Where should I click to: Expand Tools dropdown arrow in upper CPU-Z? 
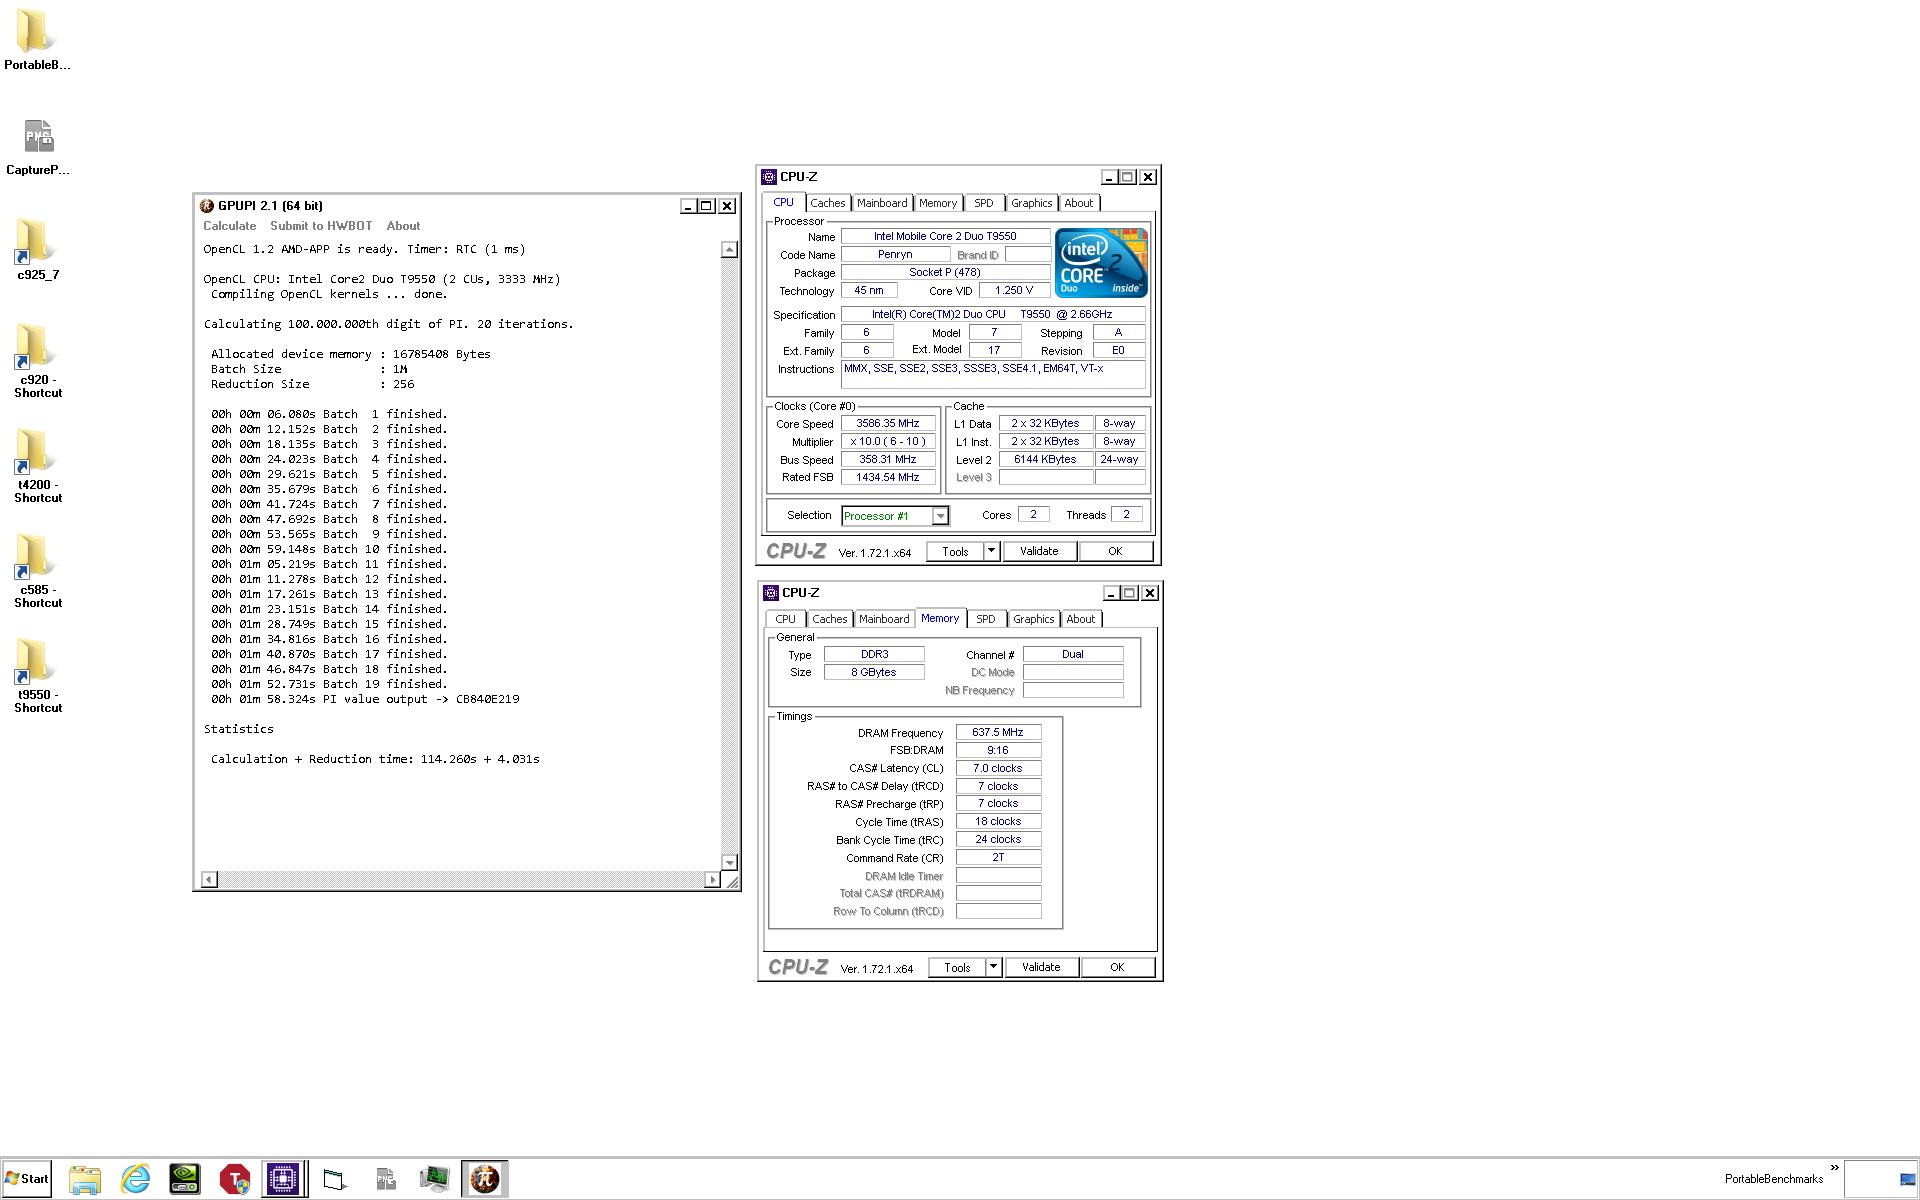coord(991,552)
